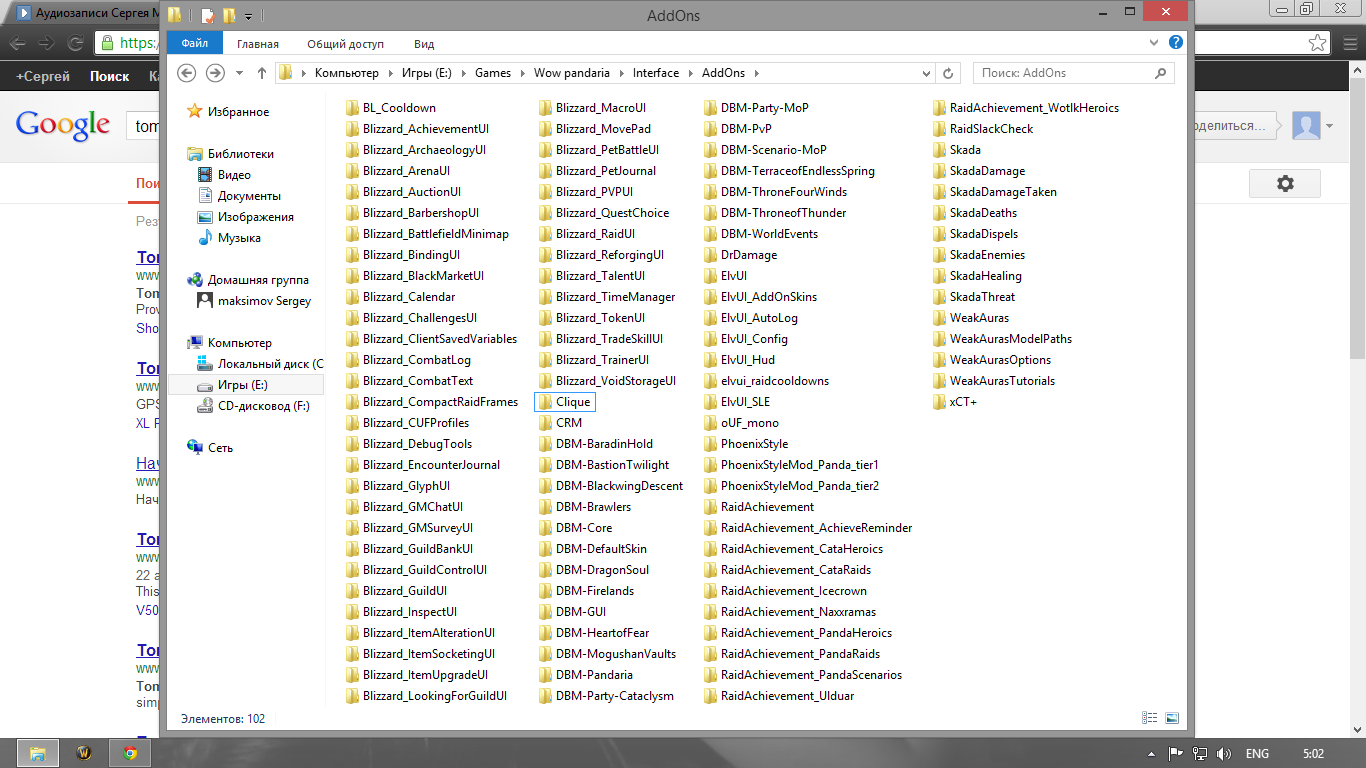Select the WeakAuras folder icon
Screen dimensions: 1366x768
[x=939, y=318]
